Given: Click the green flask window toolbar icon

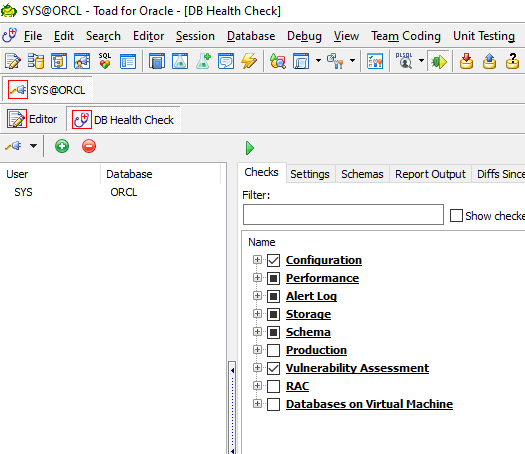Looking at the screenshot, I should tap(180, 61).
